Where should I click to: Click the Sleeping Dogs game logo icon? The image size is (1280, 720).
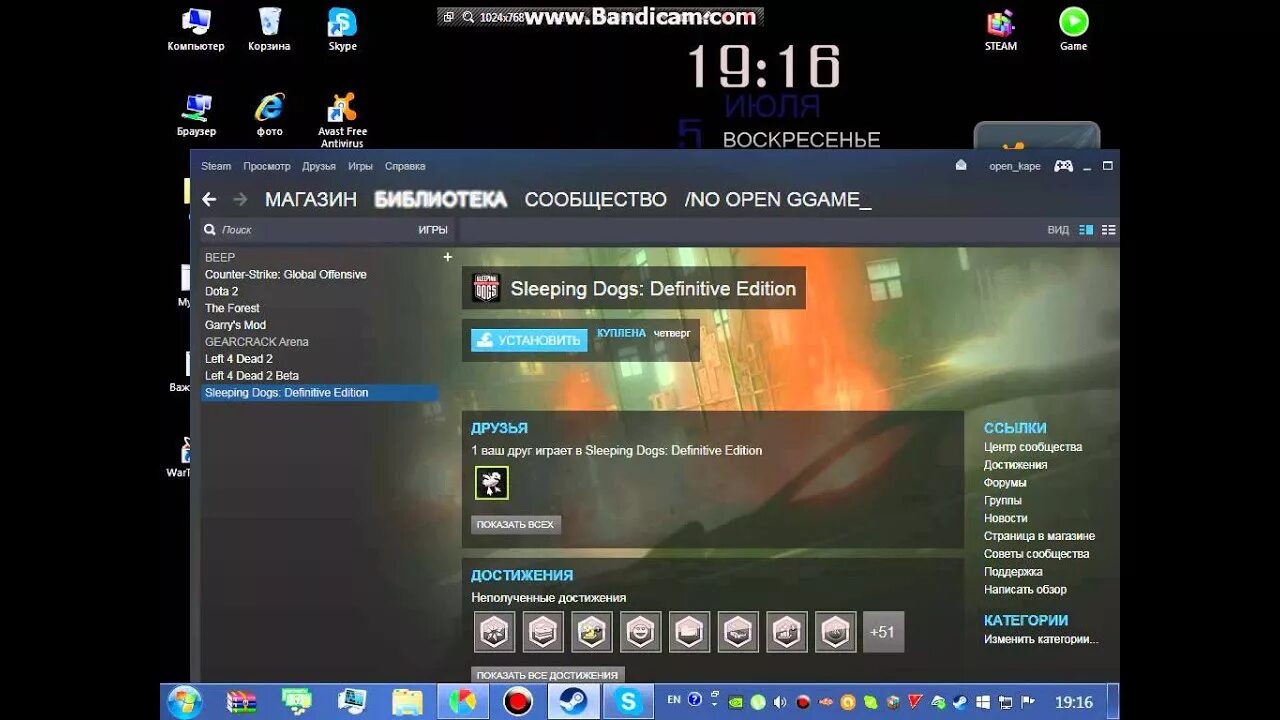coord(486,288)
